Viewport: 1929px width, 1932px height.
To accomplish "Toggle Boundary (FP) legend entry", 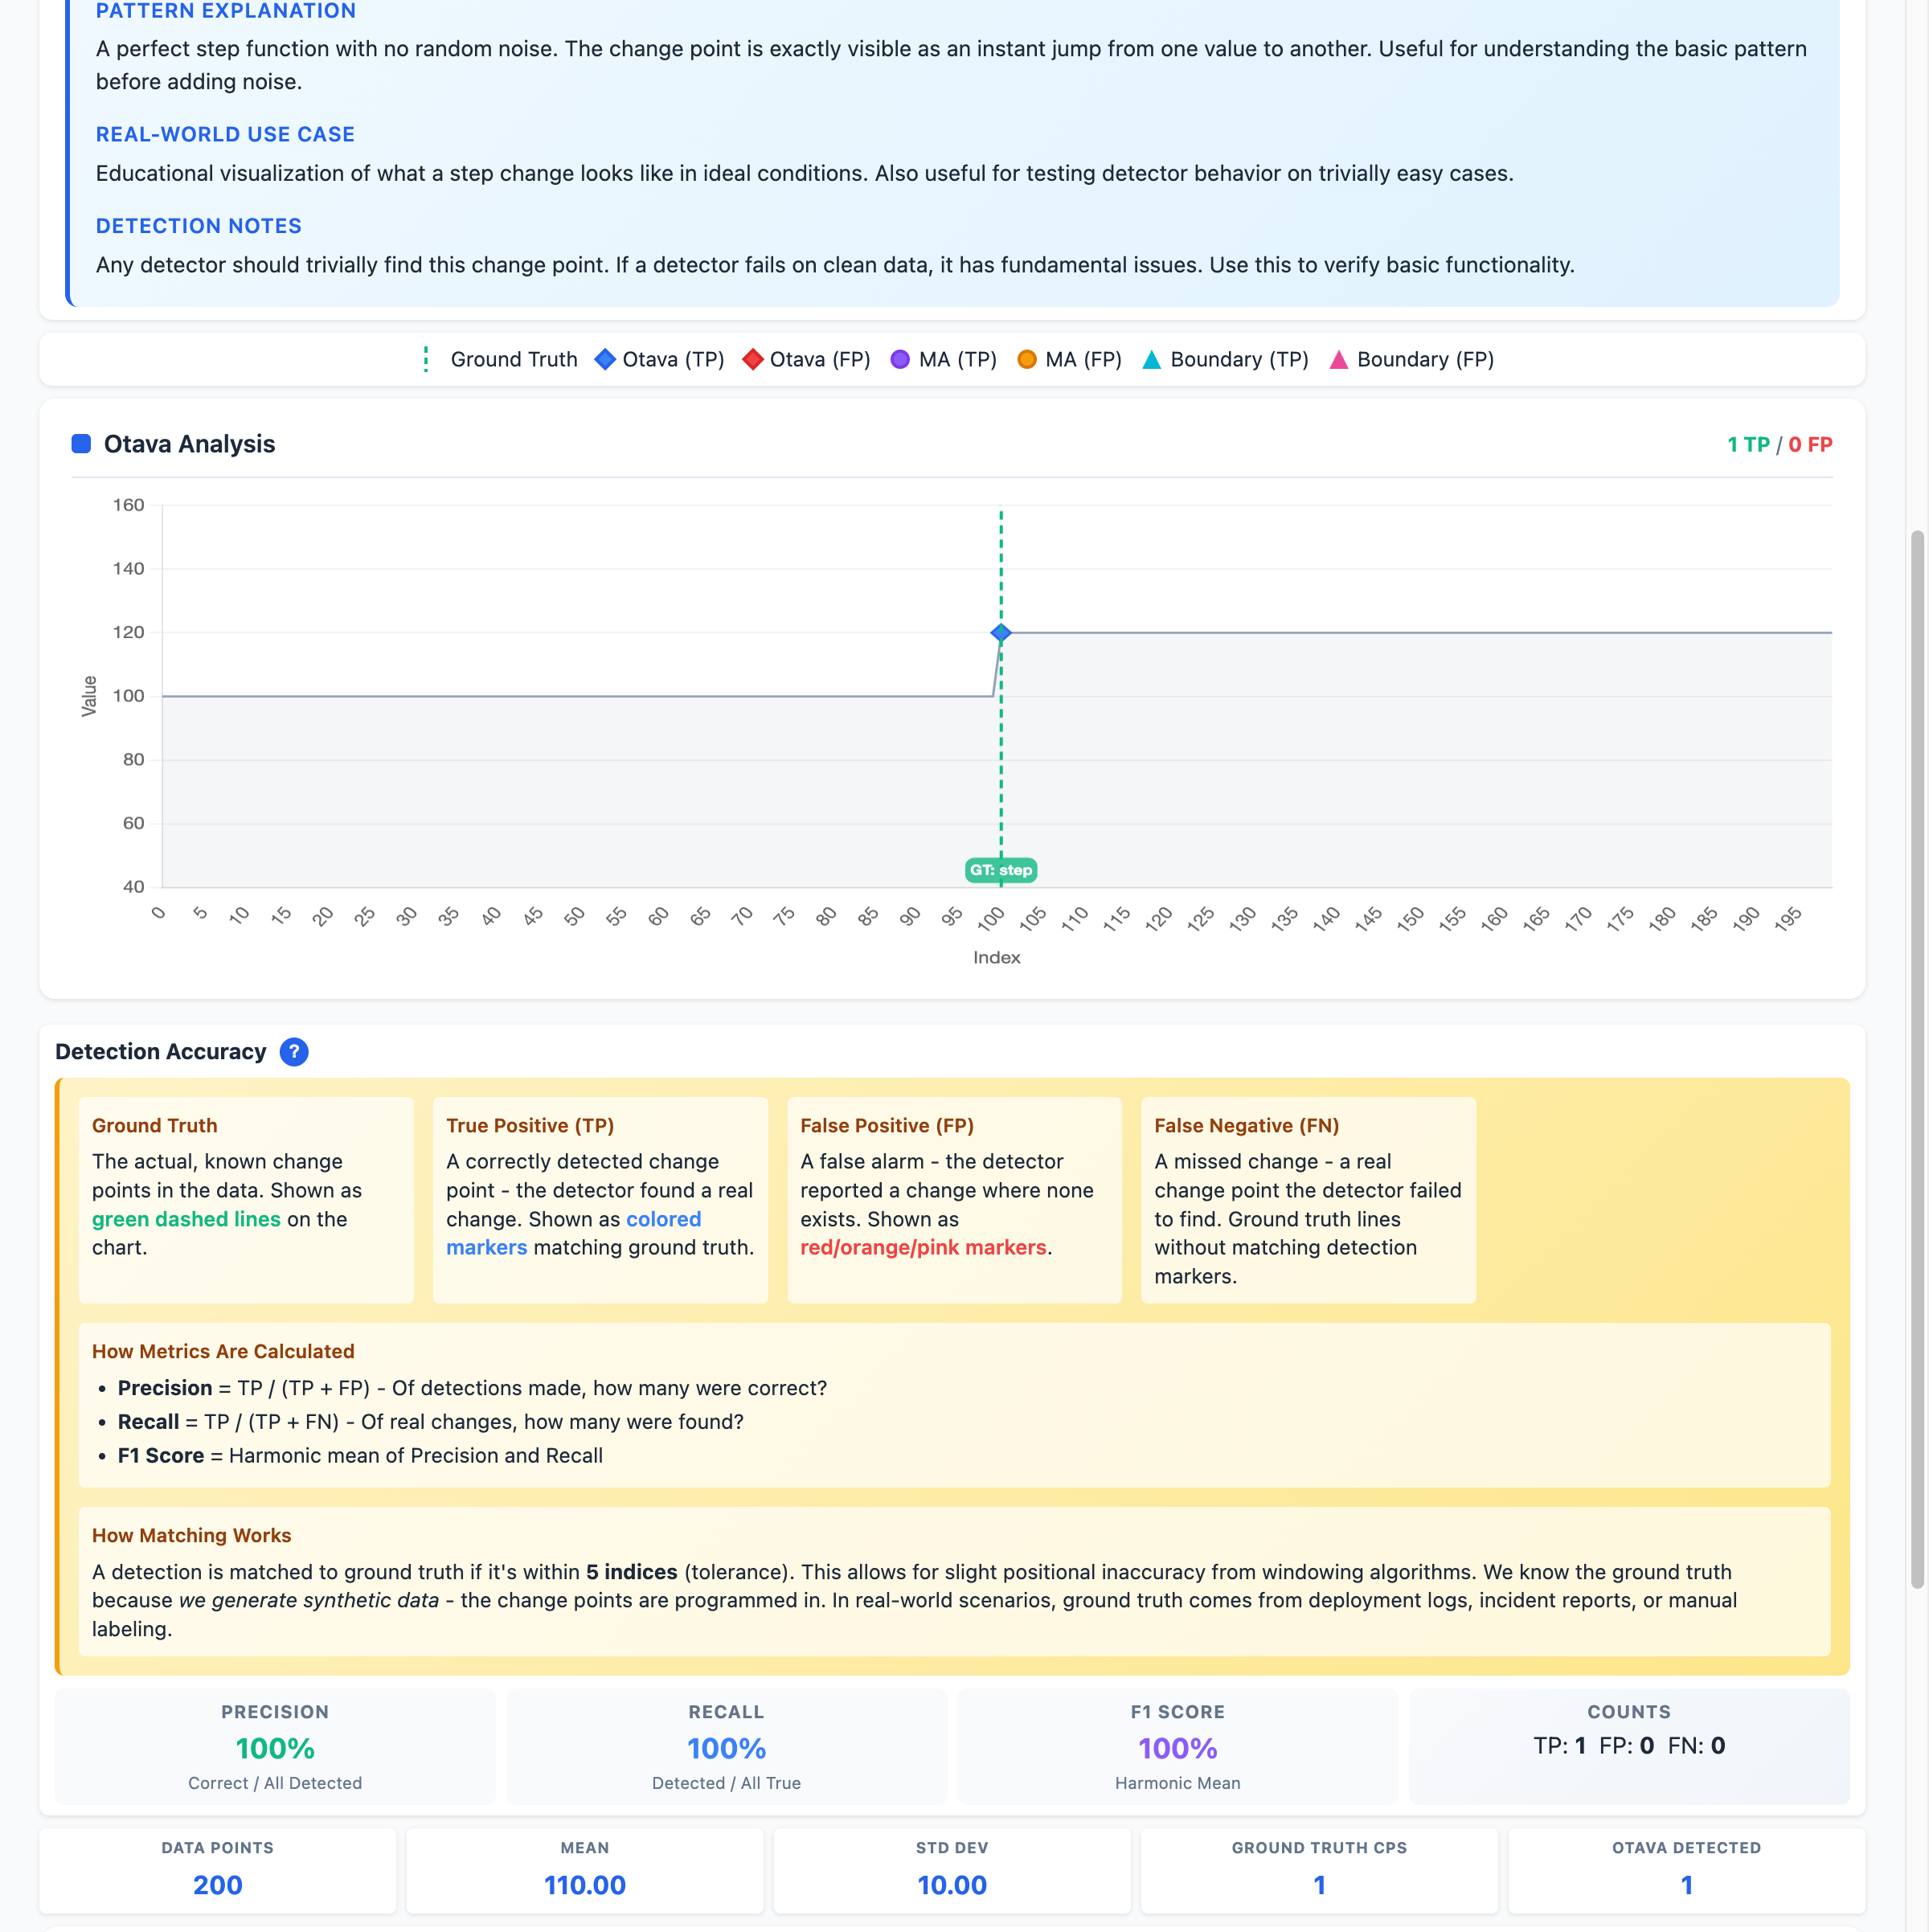I will click(1411, 359).
